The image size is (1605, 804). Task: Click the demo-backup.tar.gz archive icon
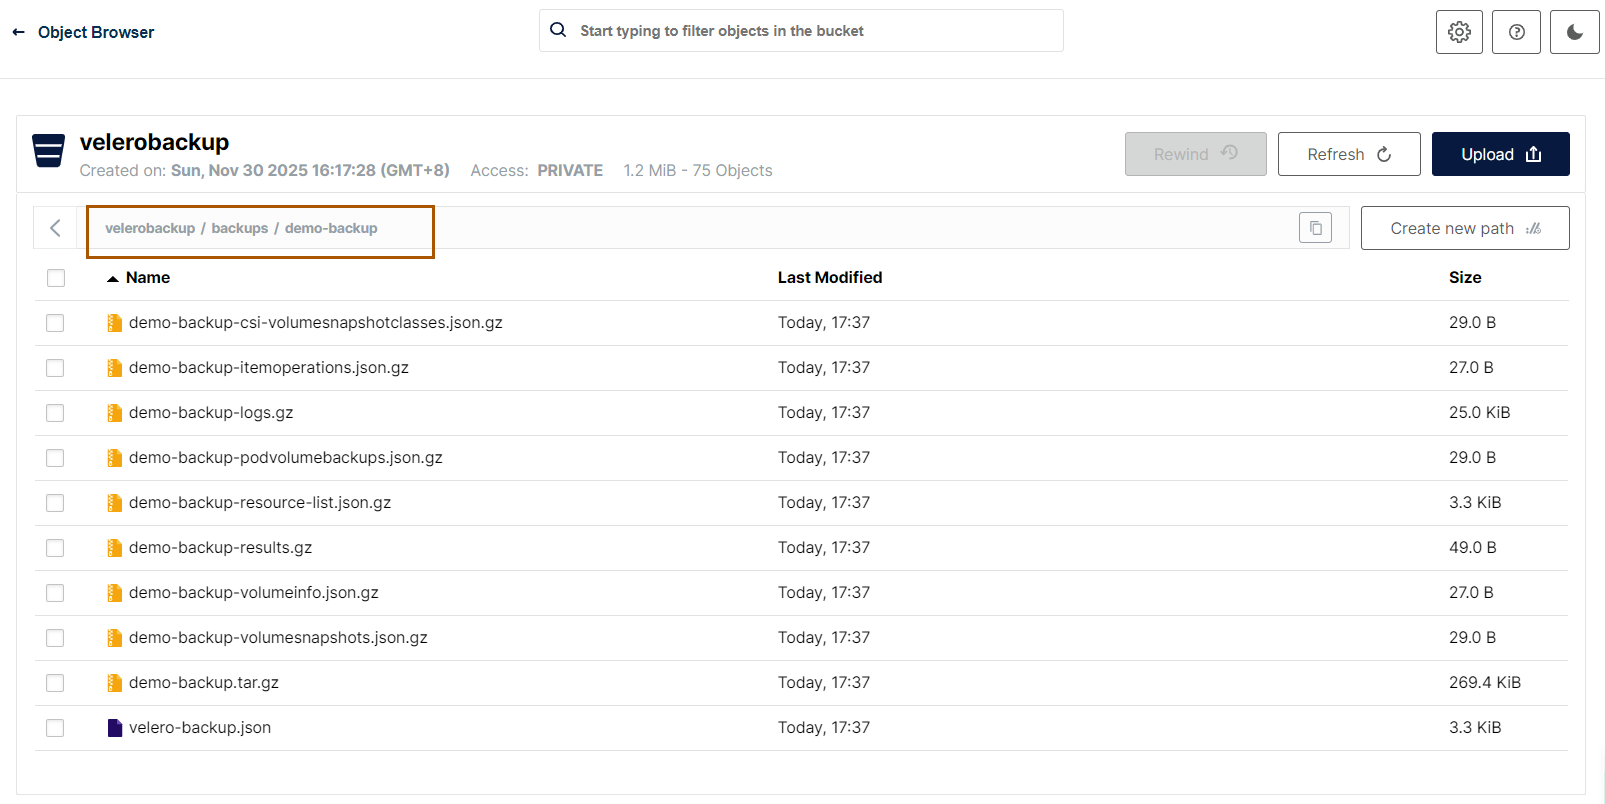tap(115, 683)
